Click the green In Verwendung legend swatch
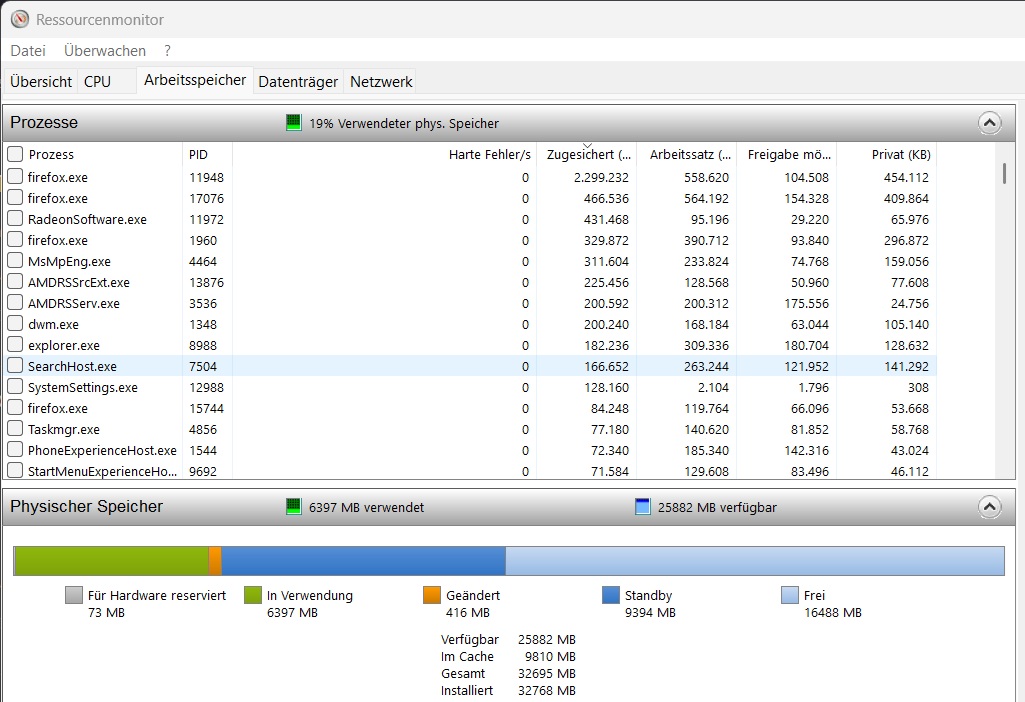Image resolution: width=1025 pixels, height=702 pixels. coord(253,595)
